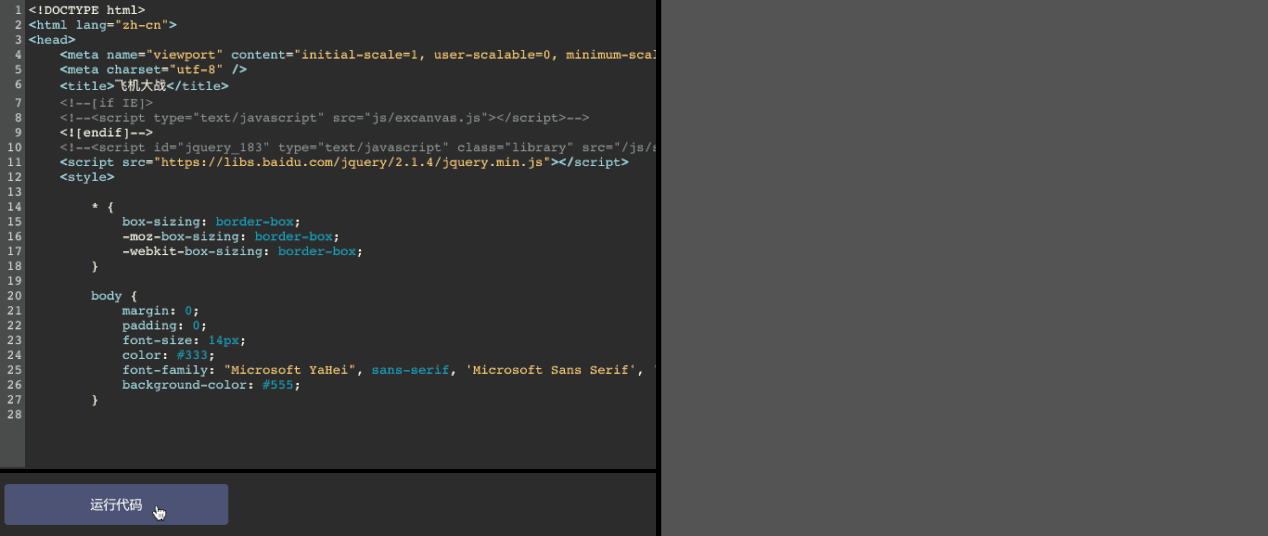Click the color: #333 line
Image resolution: width=1268 pixels, height=536 pixels.
[169, 355]
